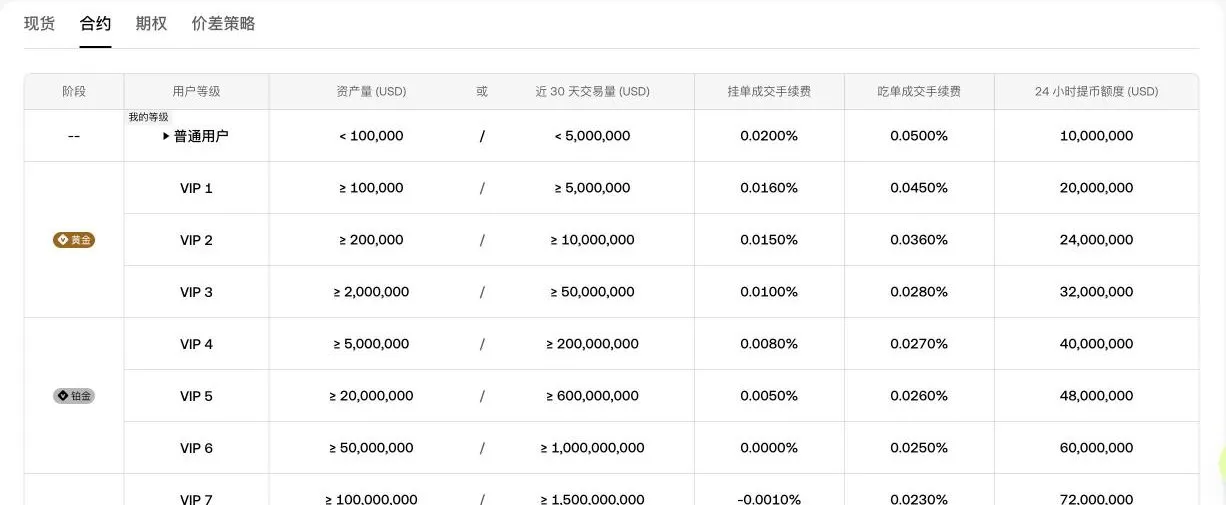Click the 我的等级 label tag

pos(148,117)
